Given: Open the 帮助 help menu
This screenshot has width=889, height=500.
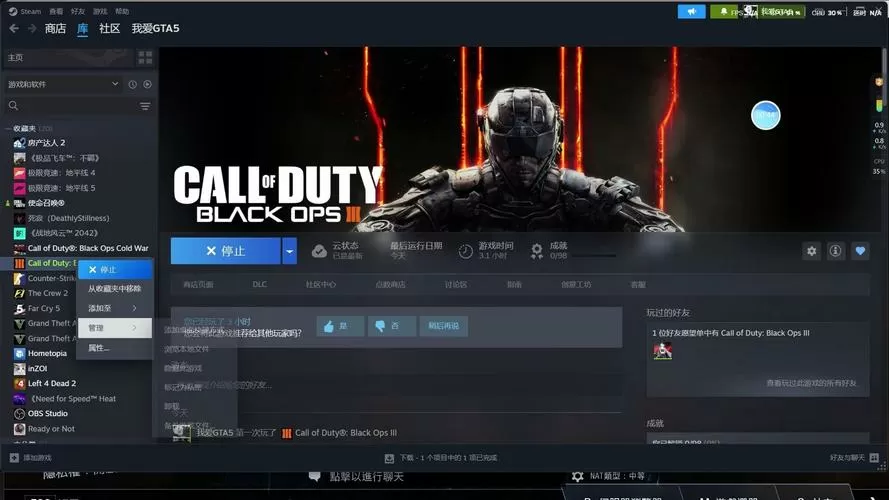Looking at the screenshot, I should click(x=122, y=11).
